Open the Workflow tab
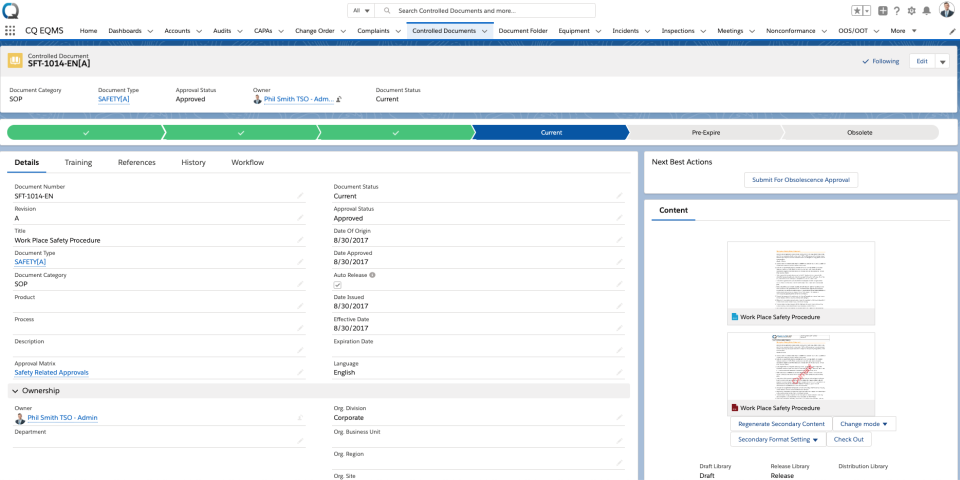 click(x=247, y=162)
